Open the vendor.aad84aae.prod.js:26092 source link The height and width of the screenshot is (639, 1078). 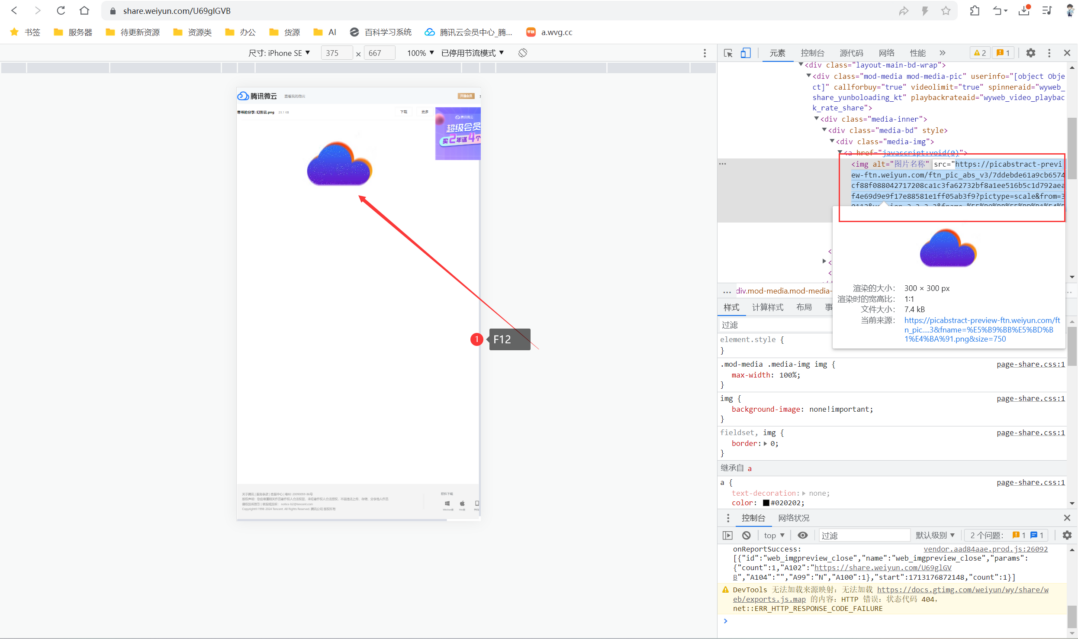(985, 549)
